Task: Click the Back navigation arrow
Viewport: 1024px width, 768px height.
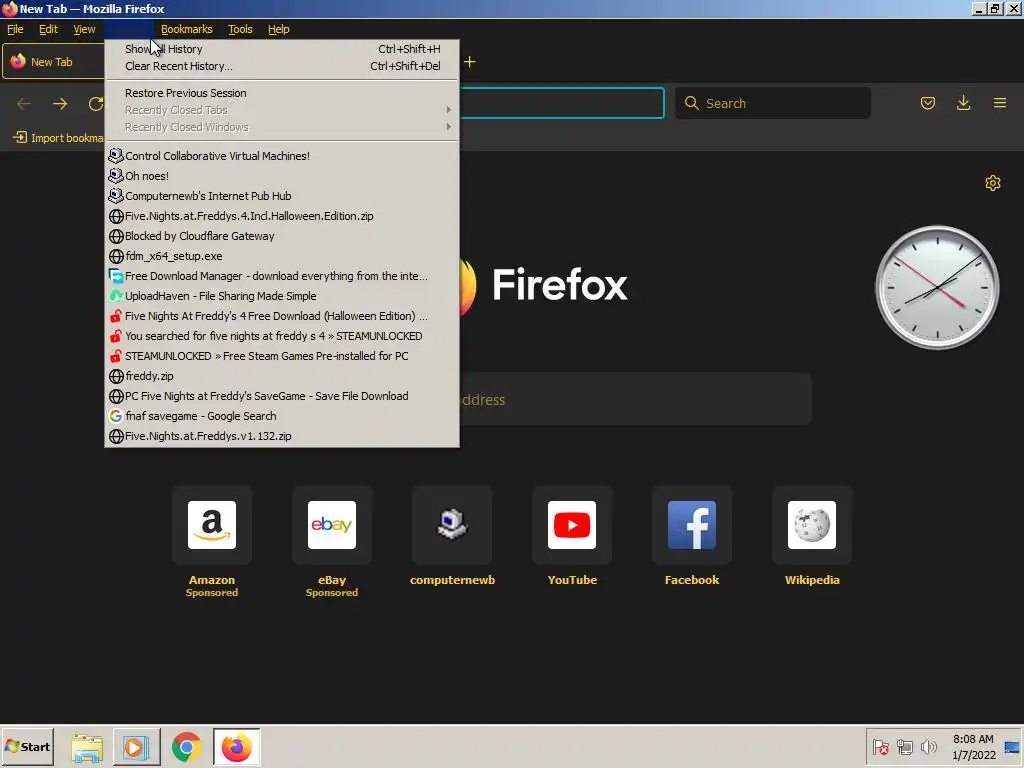Action: pos(24,103)
